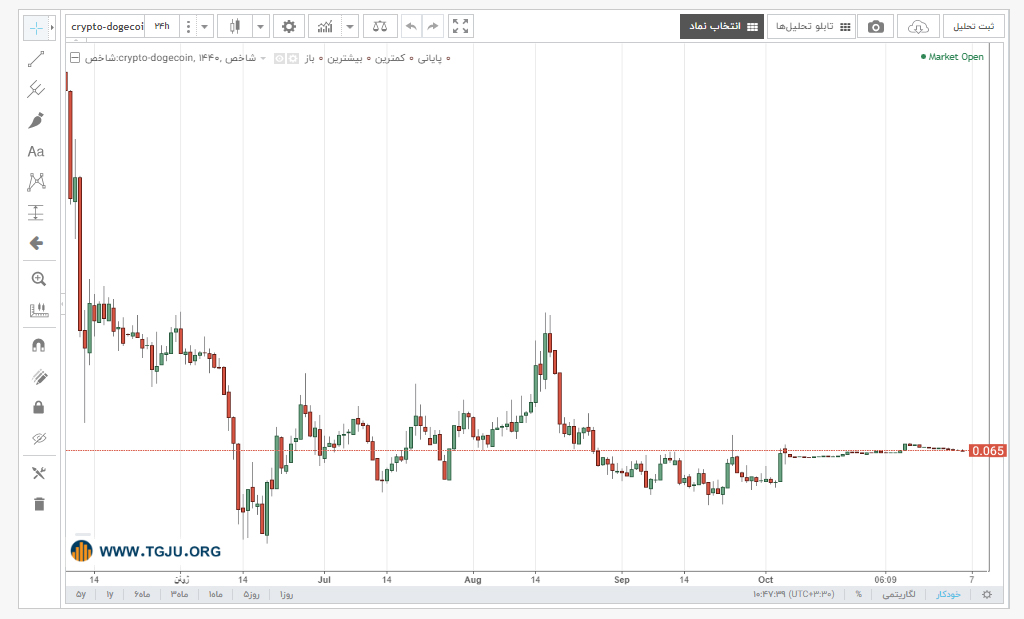Expand the interval options dropdown arrow
The image size is (1024, 619).
coord(204,27)
